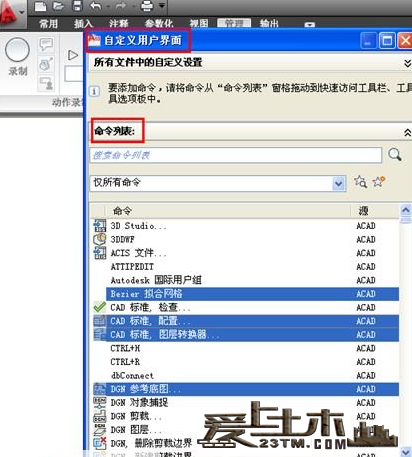The width and height of the screenshot is (412, 457).
Task: Click the green checkmark CAD 标准检查 icon
Action: tap(99, 307)
